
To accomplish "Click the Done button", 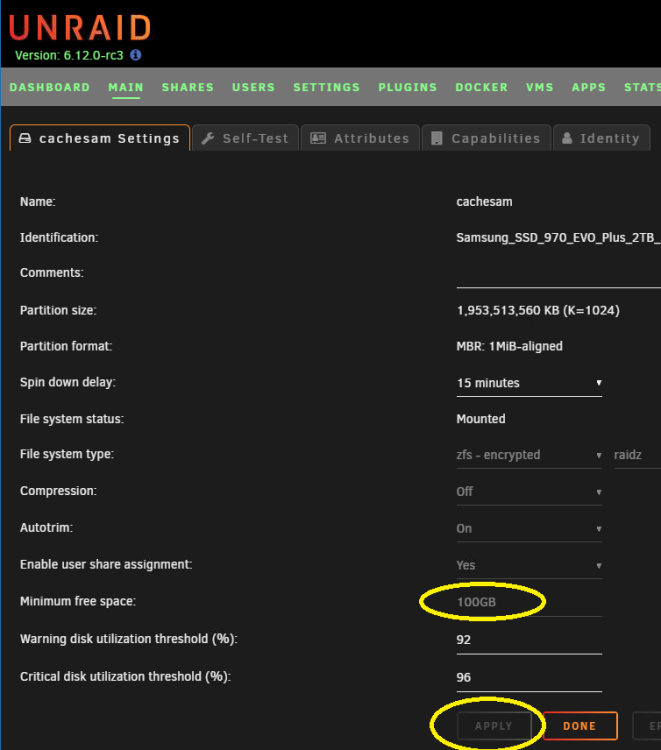I will (x=580, y=726).
